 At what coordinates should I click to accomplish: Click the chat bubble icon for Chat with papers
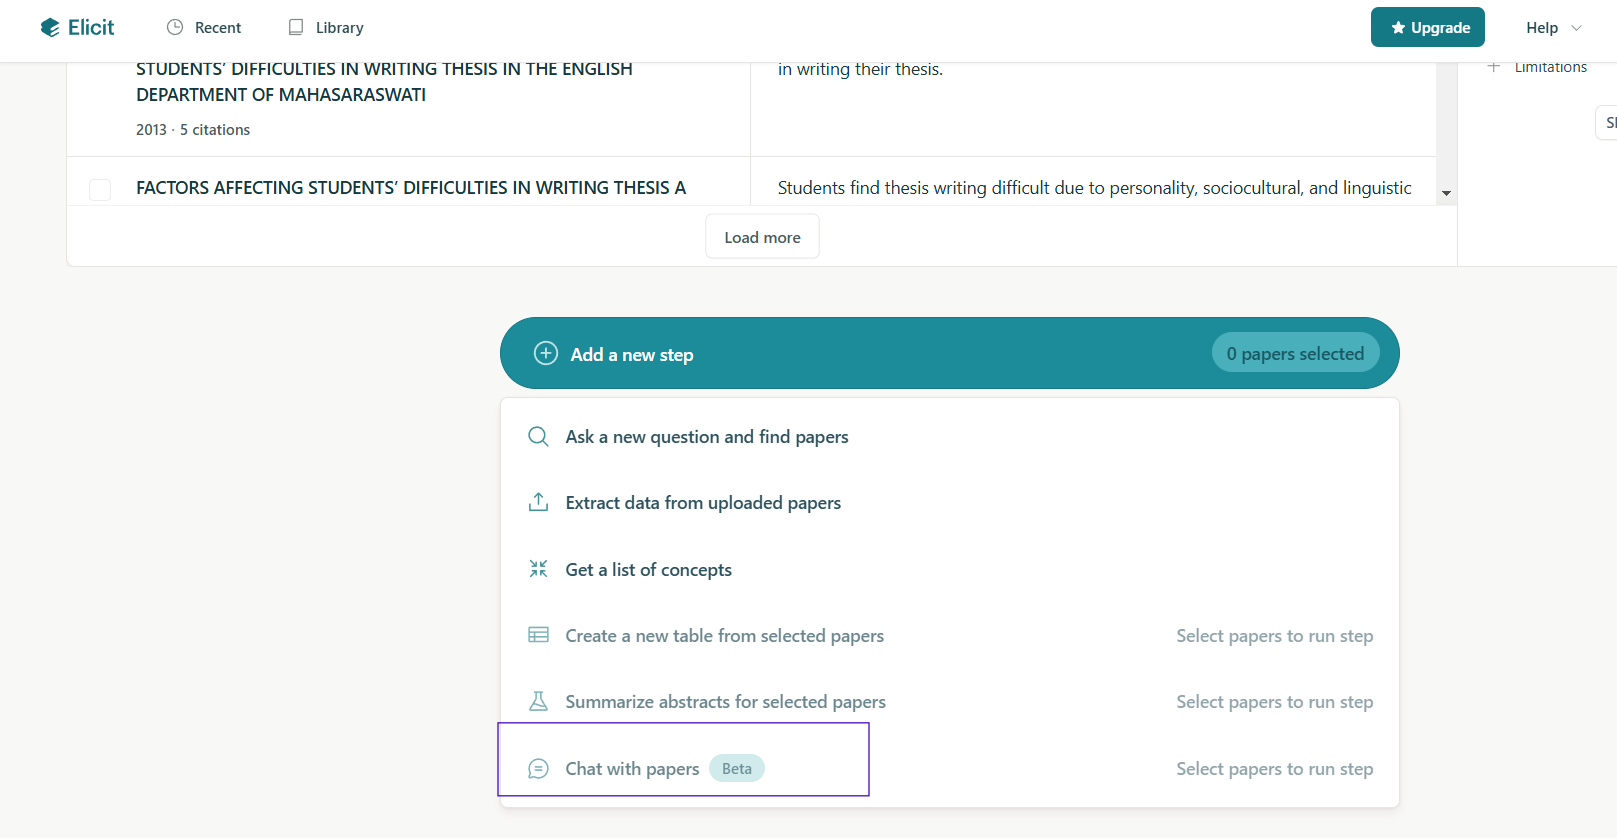pyautogui.click(x=538, y=768)
